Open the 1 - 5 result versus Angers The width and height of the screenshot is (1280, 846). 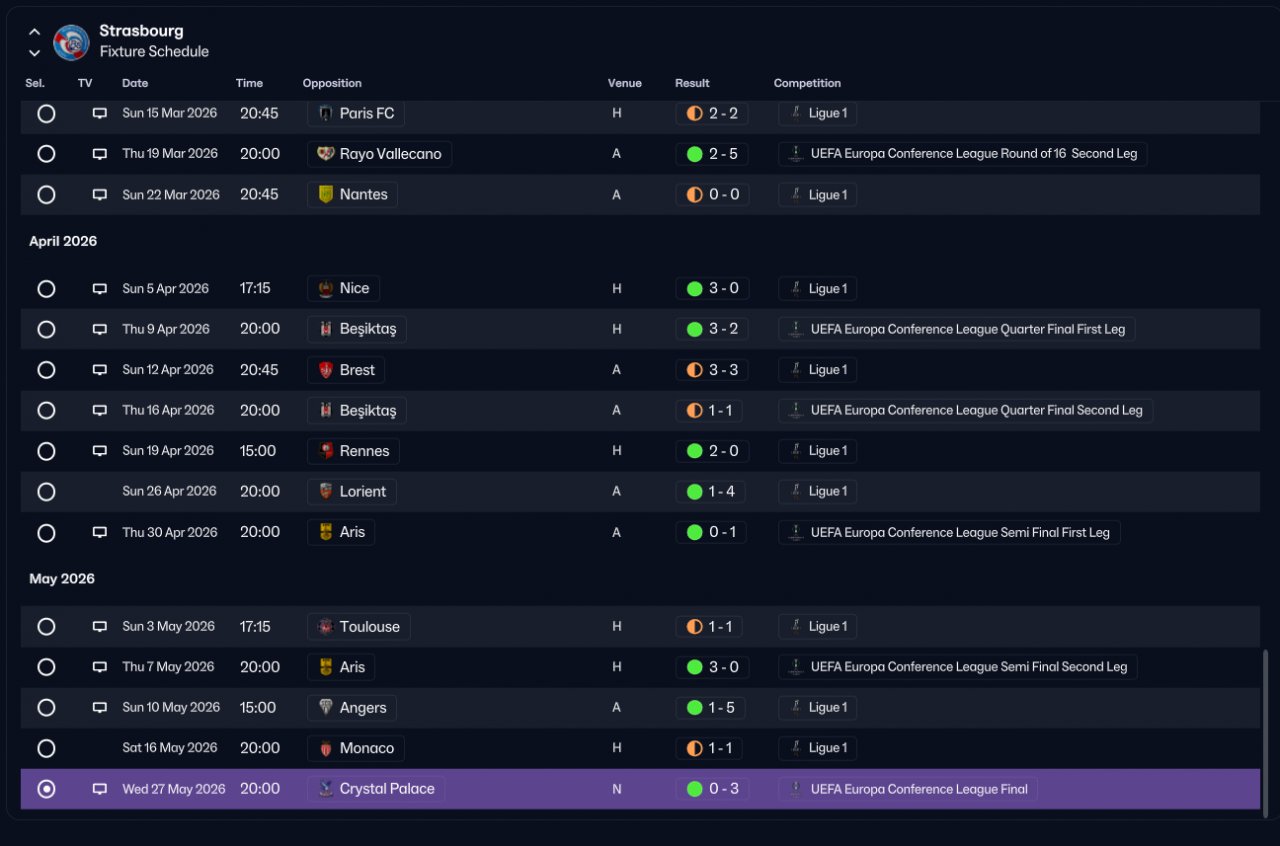[x=712, y=708]
